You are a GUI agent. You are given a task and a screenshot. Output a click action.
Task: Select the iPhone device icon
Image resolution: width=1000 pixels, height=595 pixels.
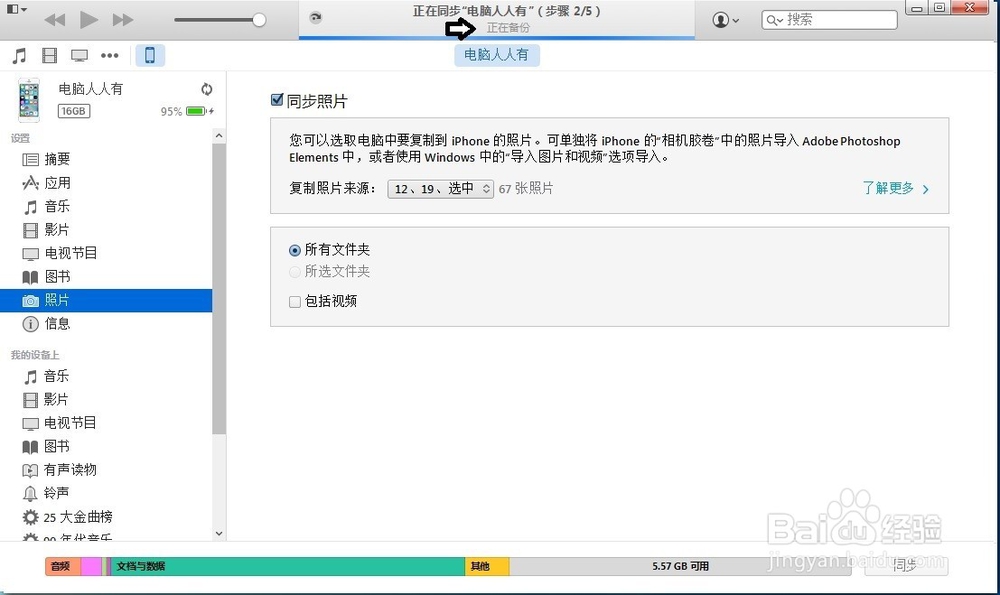[x=149, y=55]
